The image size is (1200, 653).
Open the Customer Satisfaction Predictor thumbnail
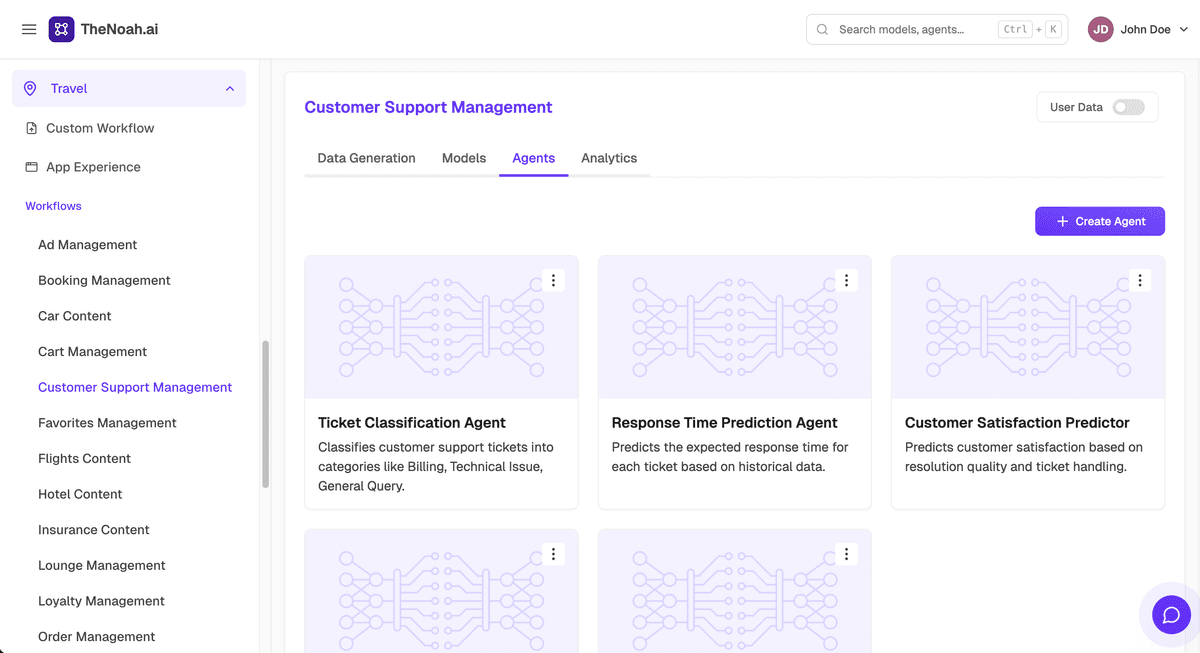click(x=1028, y=328)
